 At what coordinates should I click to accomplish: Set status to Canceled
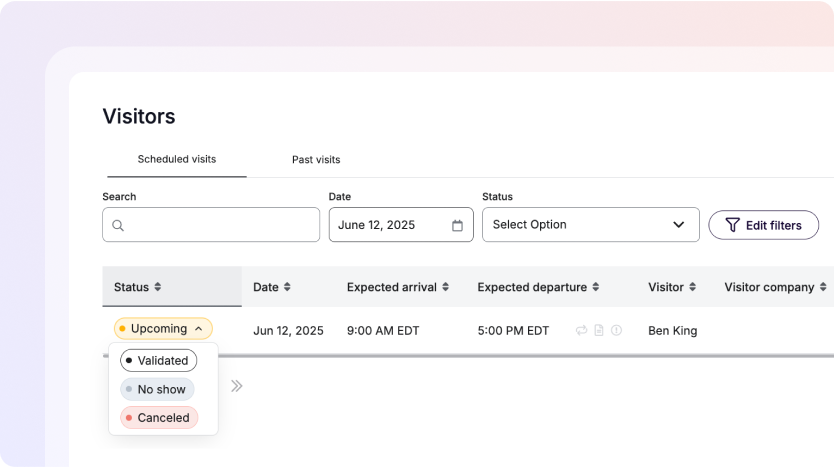[159, 418]
